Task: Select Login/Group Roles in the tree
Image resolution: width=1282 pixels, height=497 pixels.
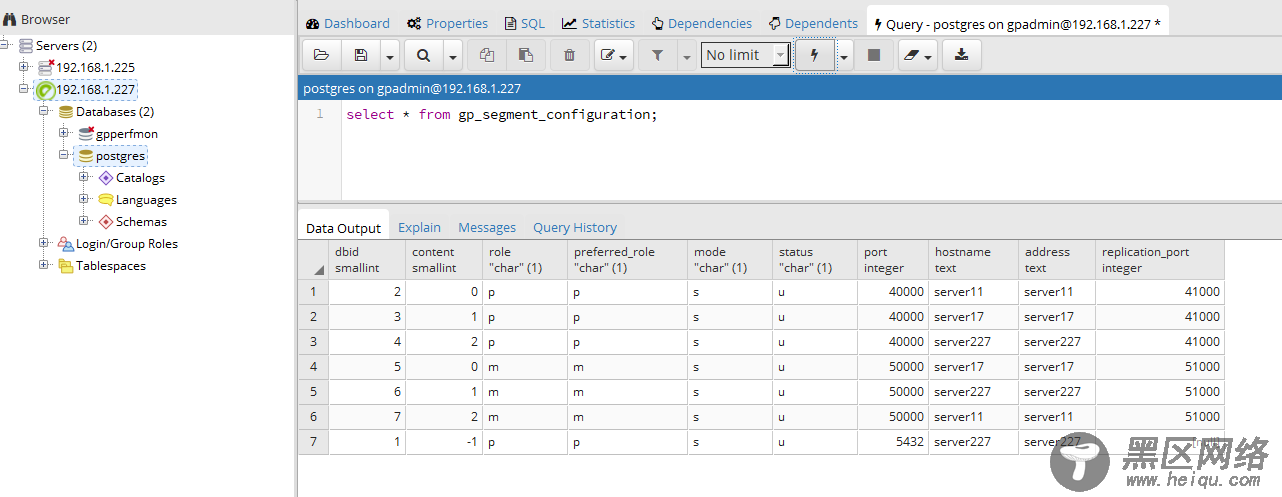Action: tap(127, 243)
